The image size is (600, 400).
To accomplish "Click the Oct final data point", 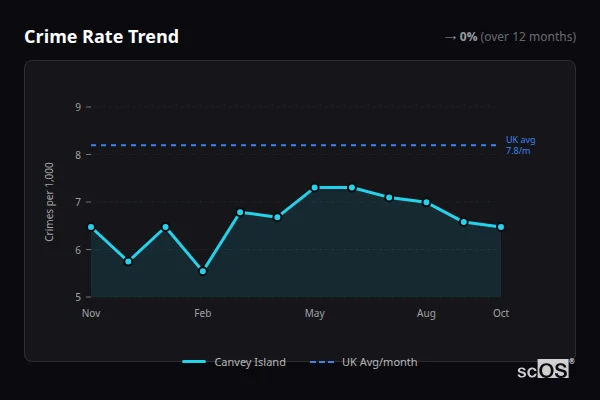I will point(501,227).
